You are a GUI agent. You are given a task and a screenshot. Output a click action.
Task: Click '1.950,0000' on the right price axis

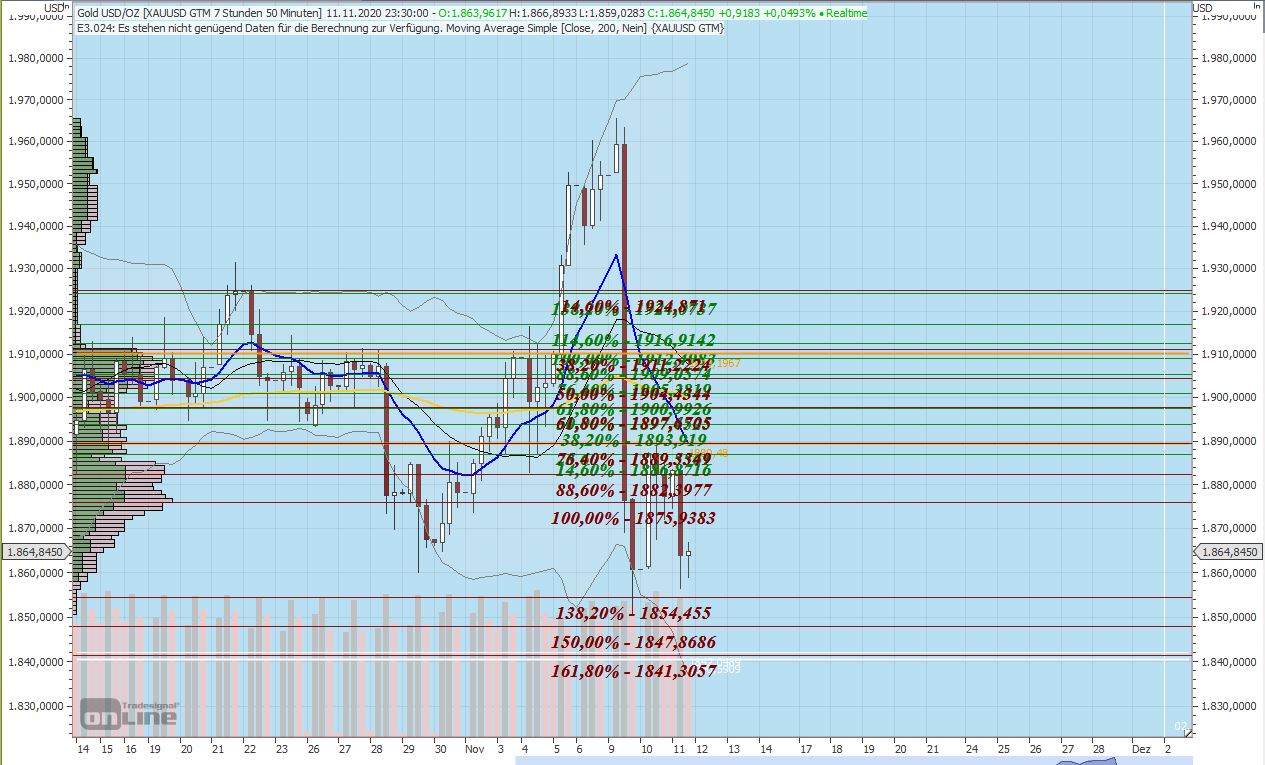point(1230,184)
